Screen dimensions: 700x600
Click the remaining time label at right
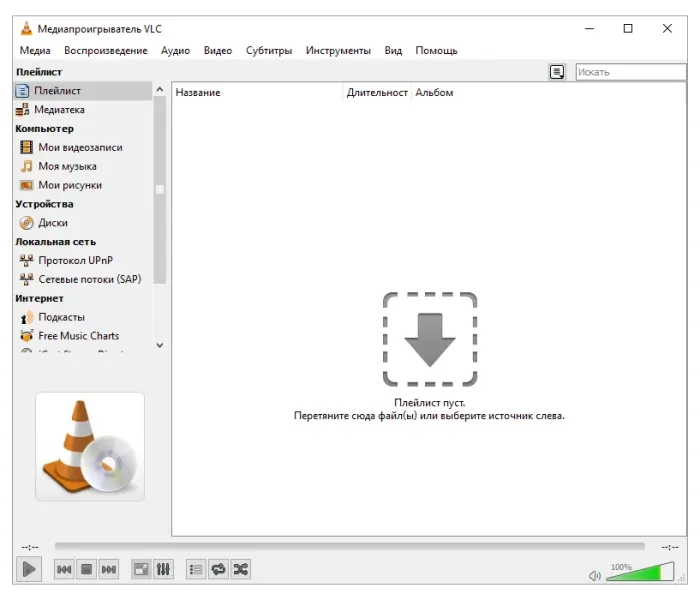tap(670, 547)
